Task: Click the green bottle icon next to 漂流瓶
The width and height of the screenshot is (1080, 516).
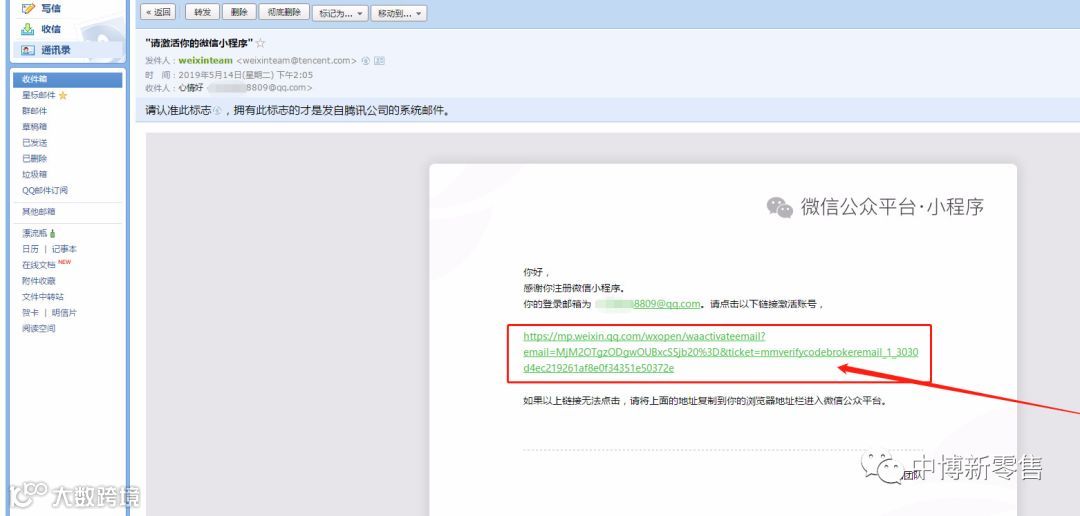Action: 52,234
